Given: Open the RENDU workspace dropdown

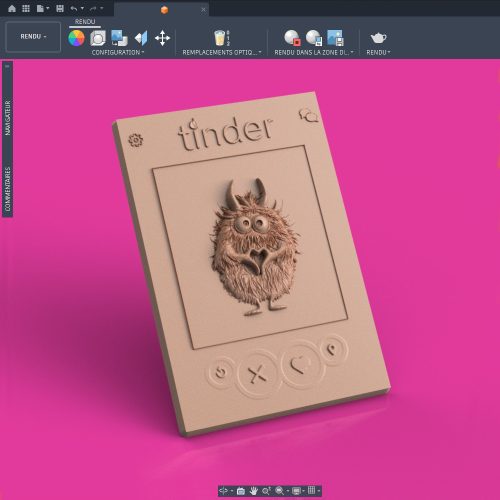Looking at the screenshot, I should [33, 36].
